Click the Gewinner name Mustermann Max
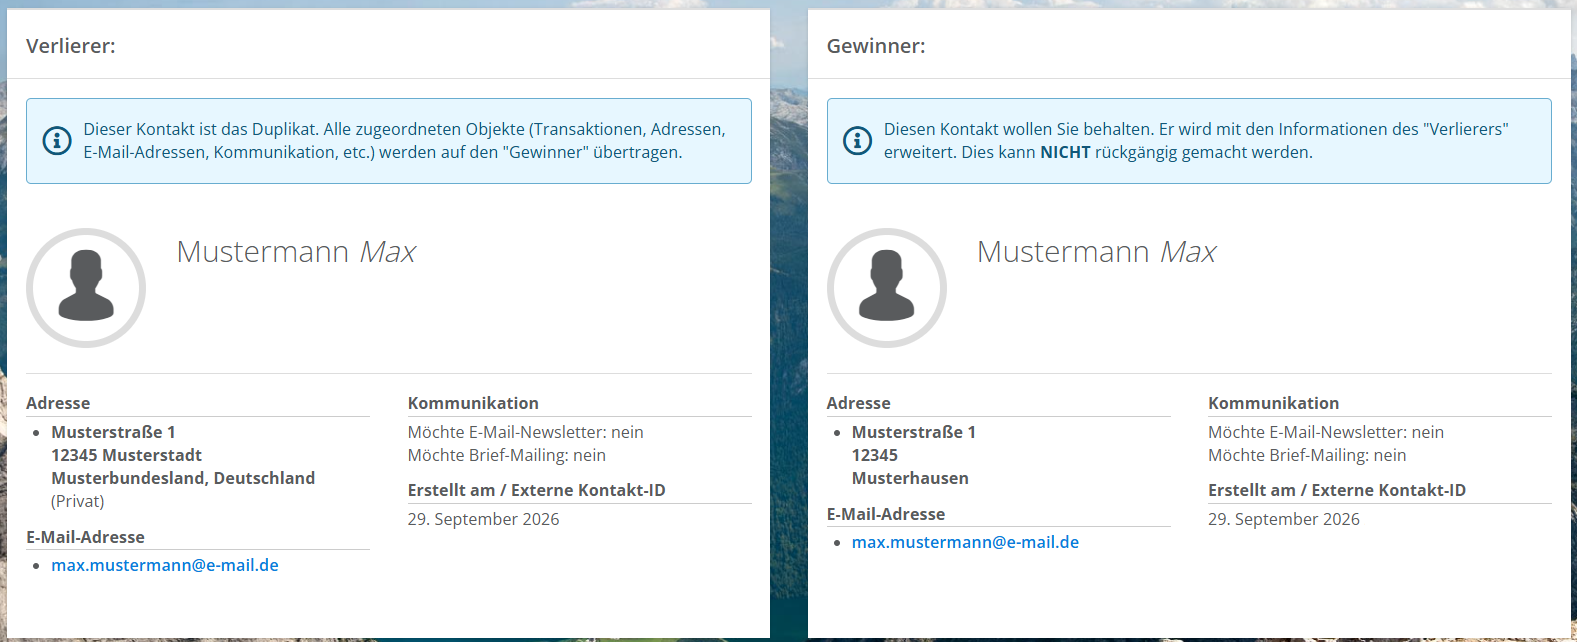Viewport: 1577px width, 642px height. click(x=1096, y=252)
